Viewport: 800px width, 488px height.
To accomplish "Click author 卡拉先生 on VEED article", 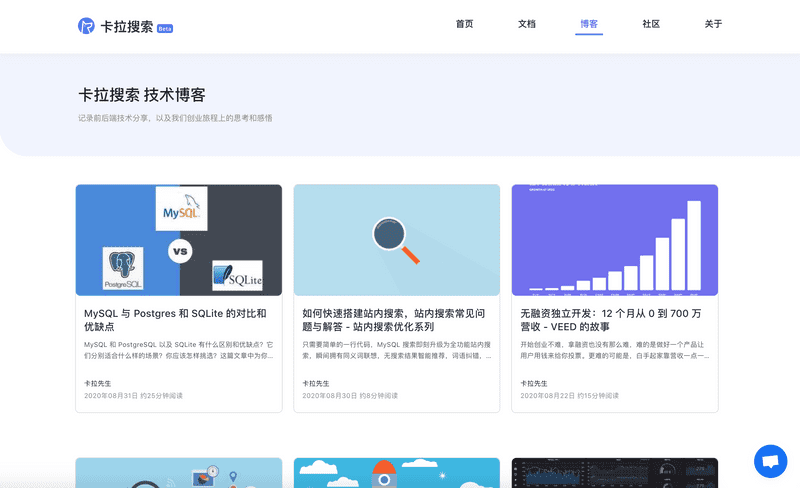I will click(x=534, y=383).
